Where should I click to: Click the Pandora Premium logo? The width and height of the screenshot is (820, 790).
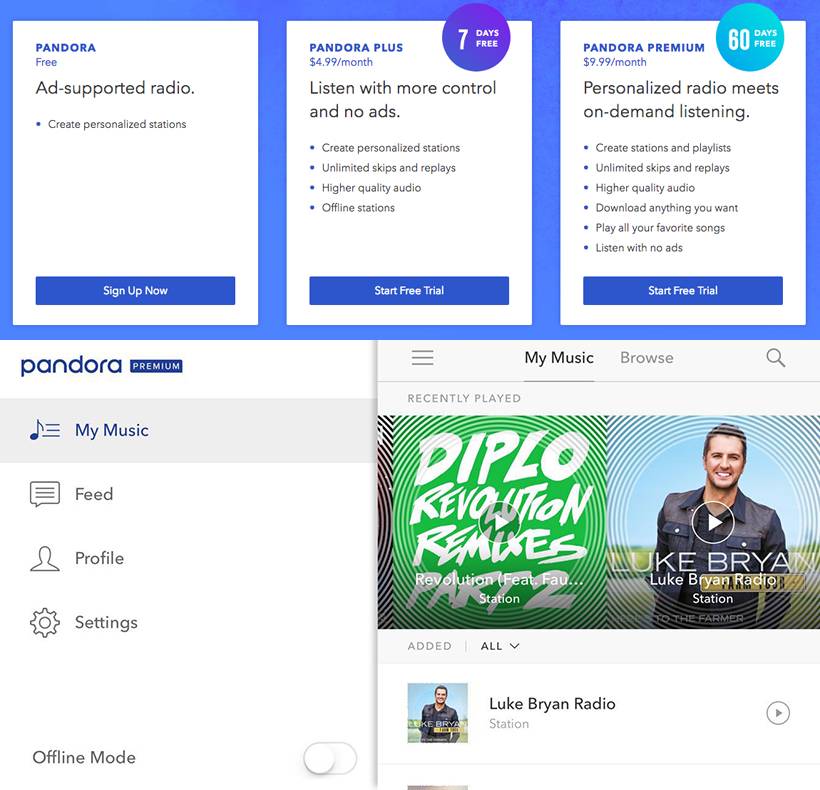101,366
